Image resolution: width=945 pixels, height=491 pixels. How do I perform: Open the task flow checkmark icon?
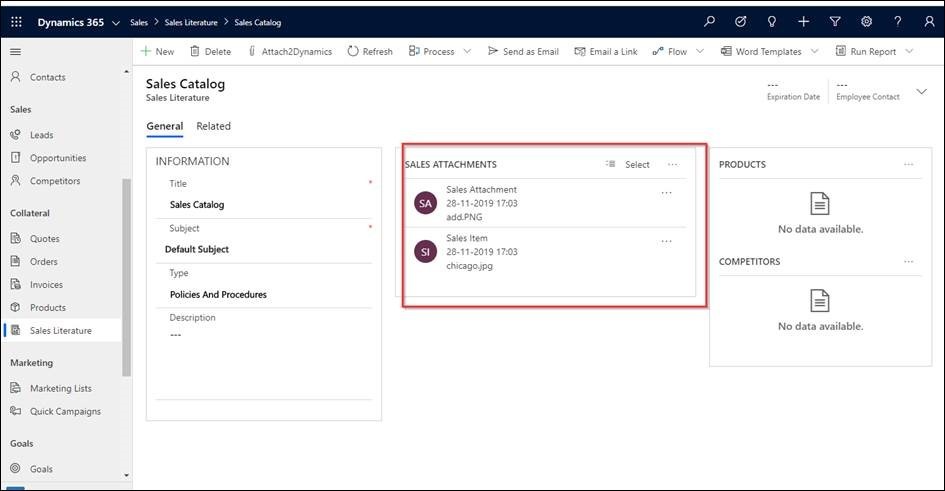(741, 22)
